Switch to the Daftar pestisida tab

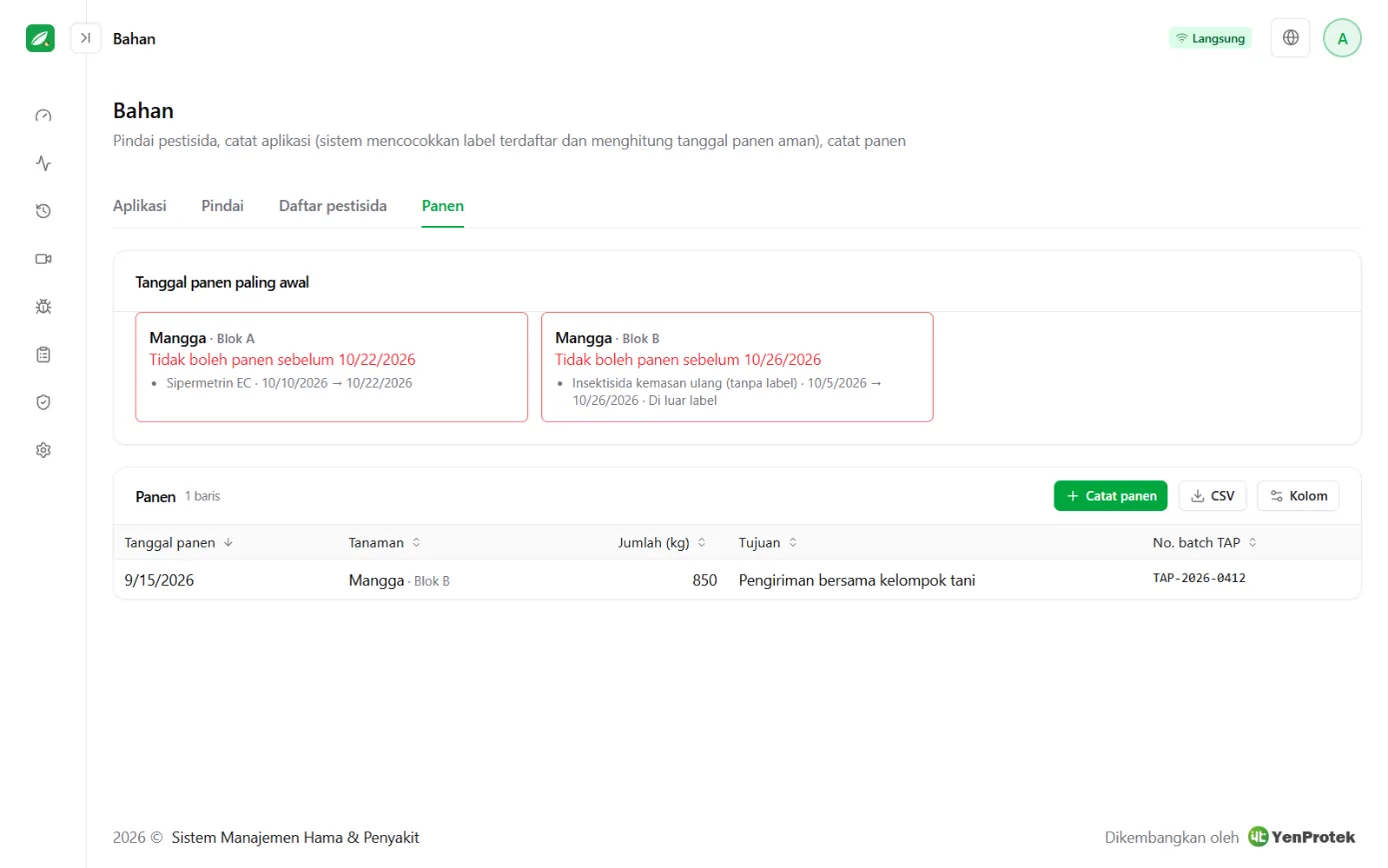pos(333,206)
